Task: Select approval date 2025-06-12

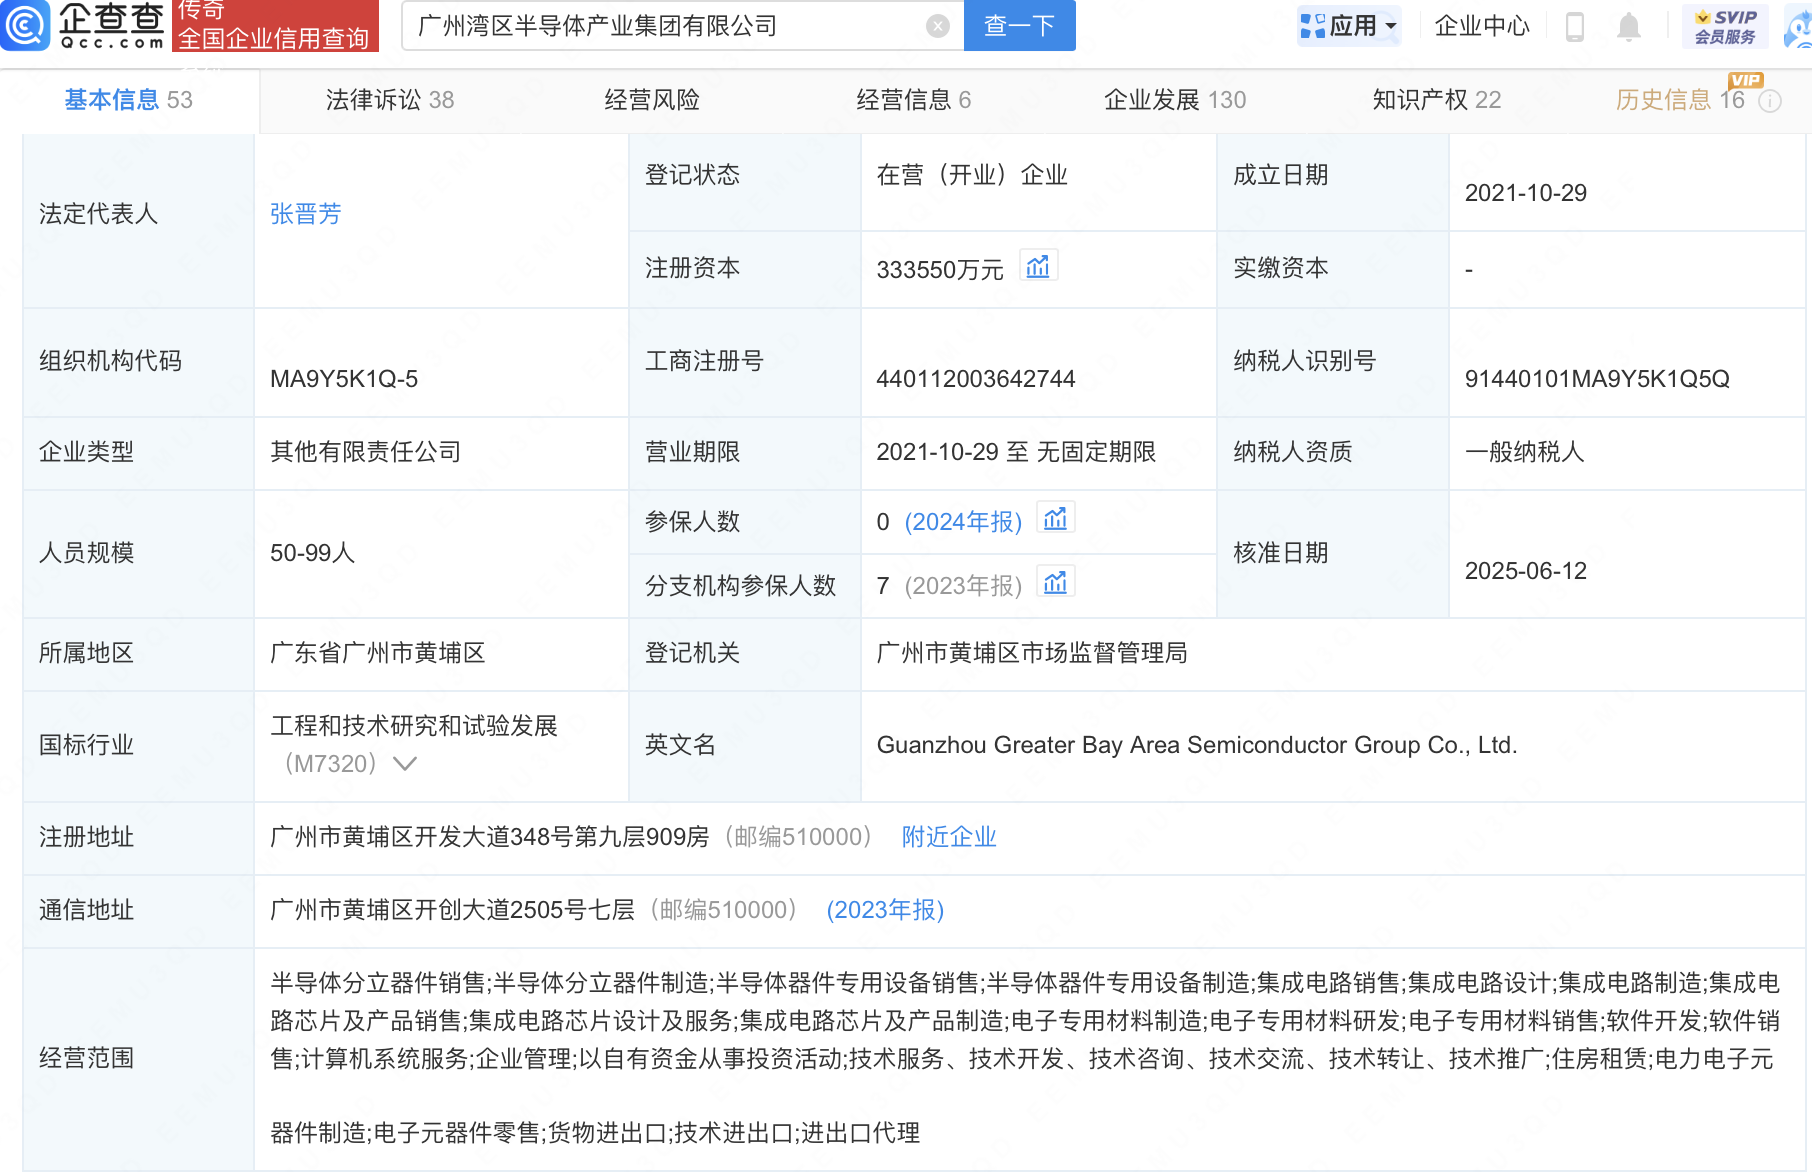Action: coord(1526,571)
